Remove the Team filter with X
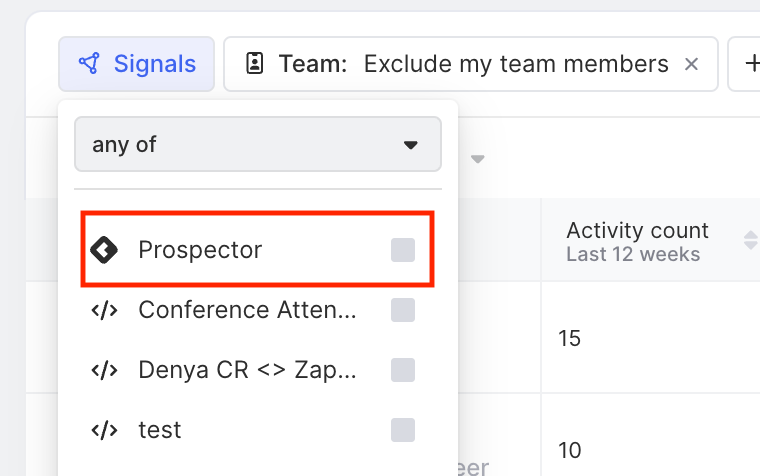Viewport: 760px width, 476px height. pos(691,65)
